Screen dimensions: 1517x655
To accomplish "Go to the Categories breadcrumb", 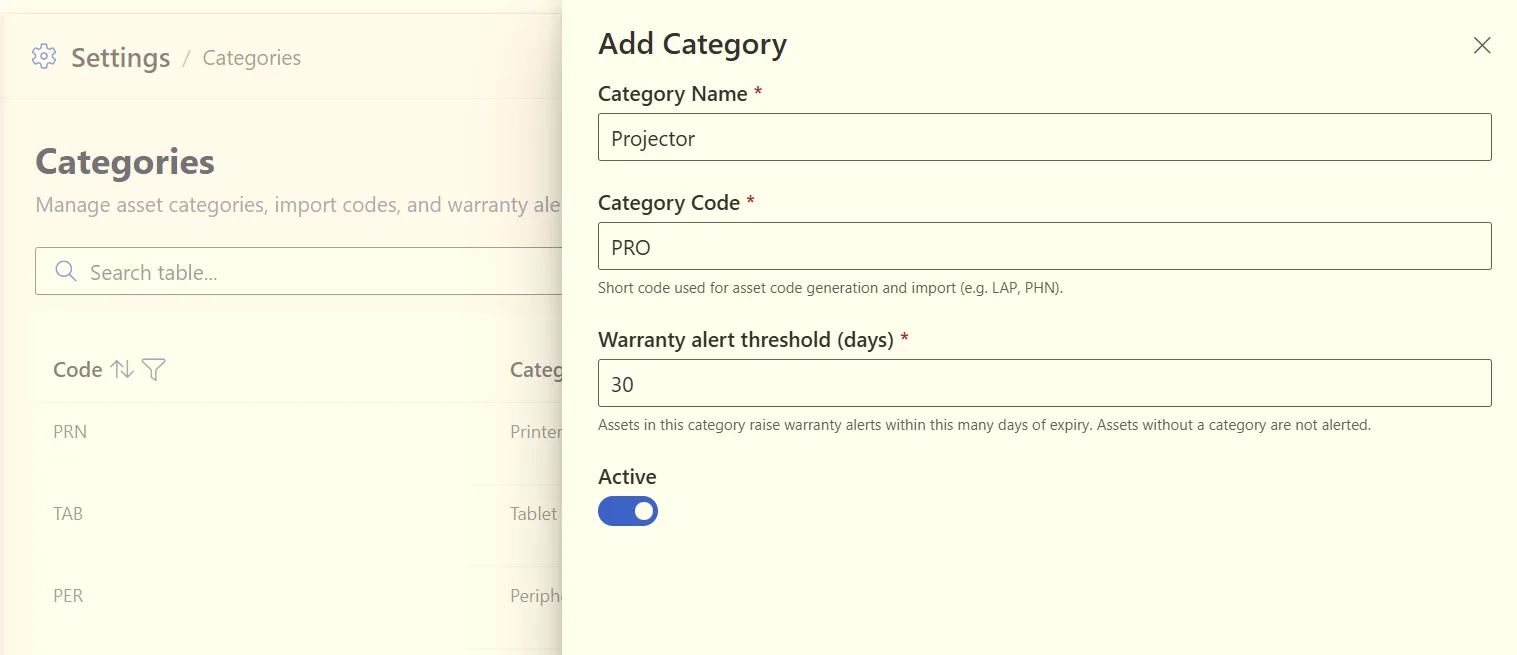I will click(252, 58).
